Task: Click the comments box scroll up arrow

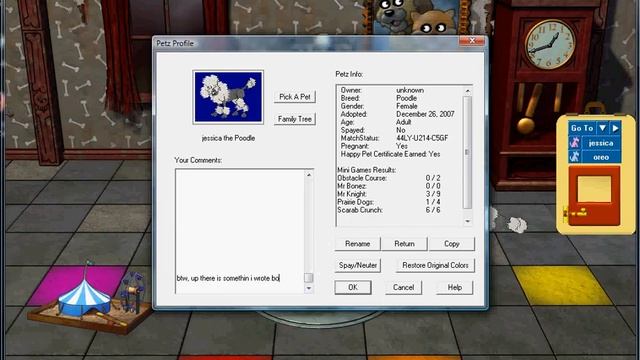Action: pyautogui.click(x=309, y=175)
